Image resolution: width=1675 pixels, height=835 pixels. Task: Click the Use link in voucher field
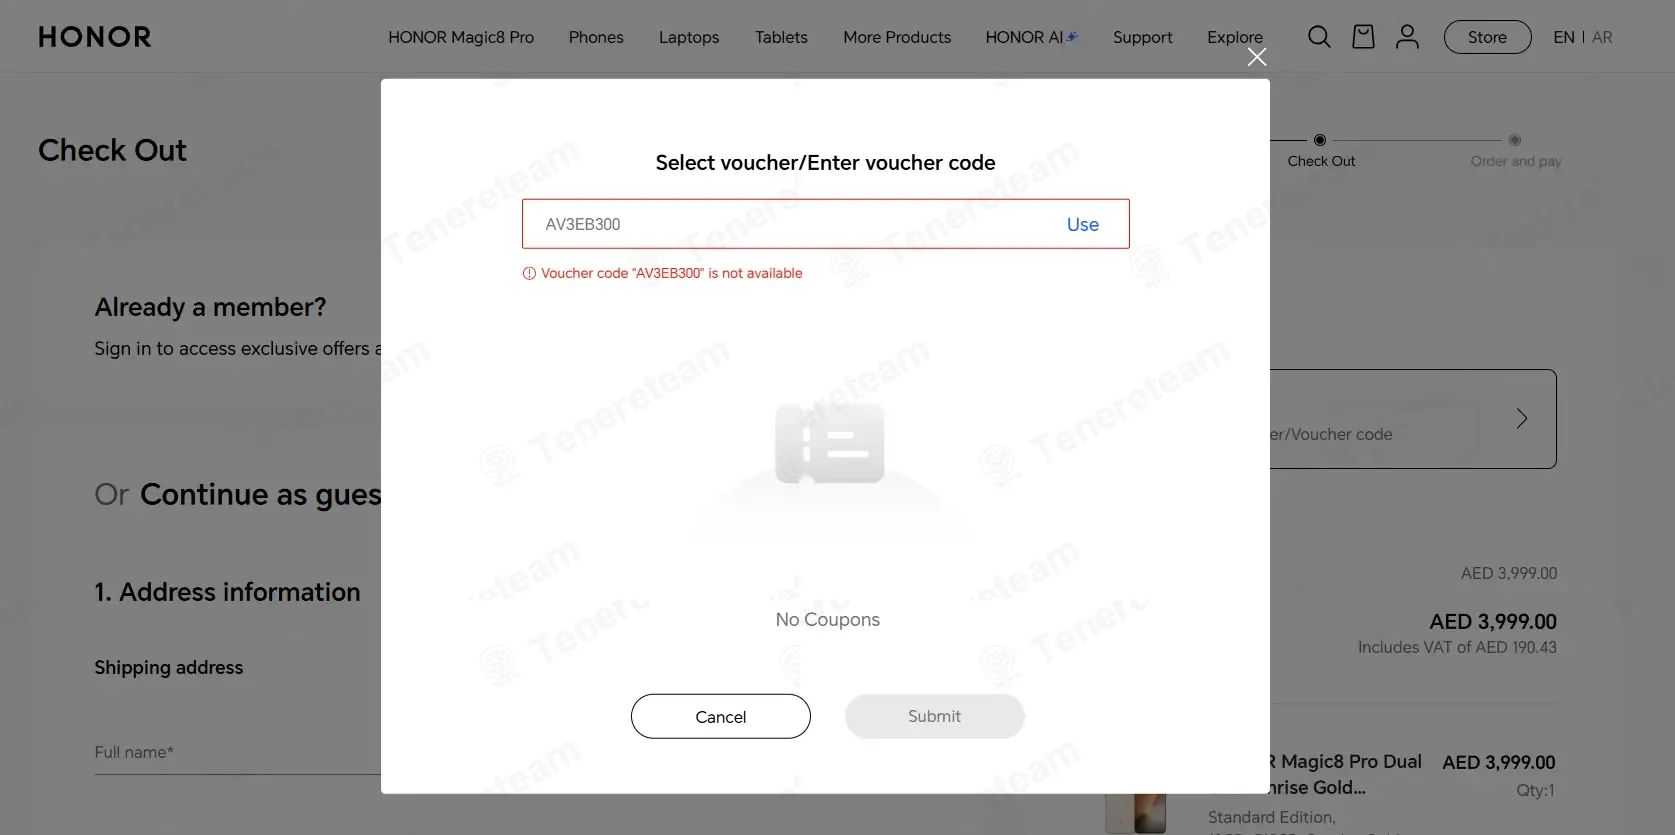point(1082,224)
